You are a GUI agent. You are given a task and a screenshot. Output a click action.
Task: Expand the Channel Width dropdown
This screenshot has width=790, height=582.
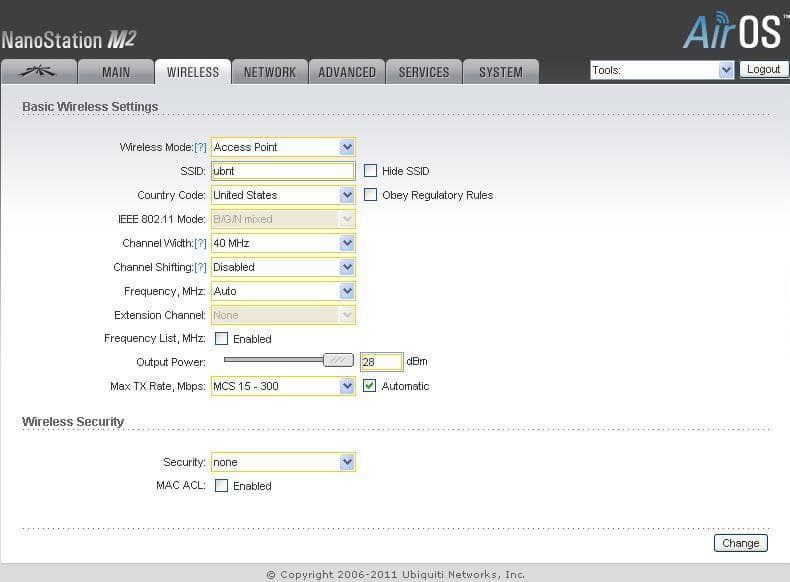(283, 243)
